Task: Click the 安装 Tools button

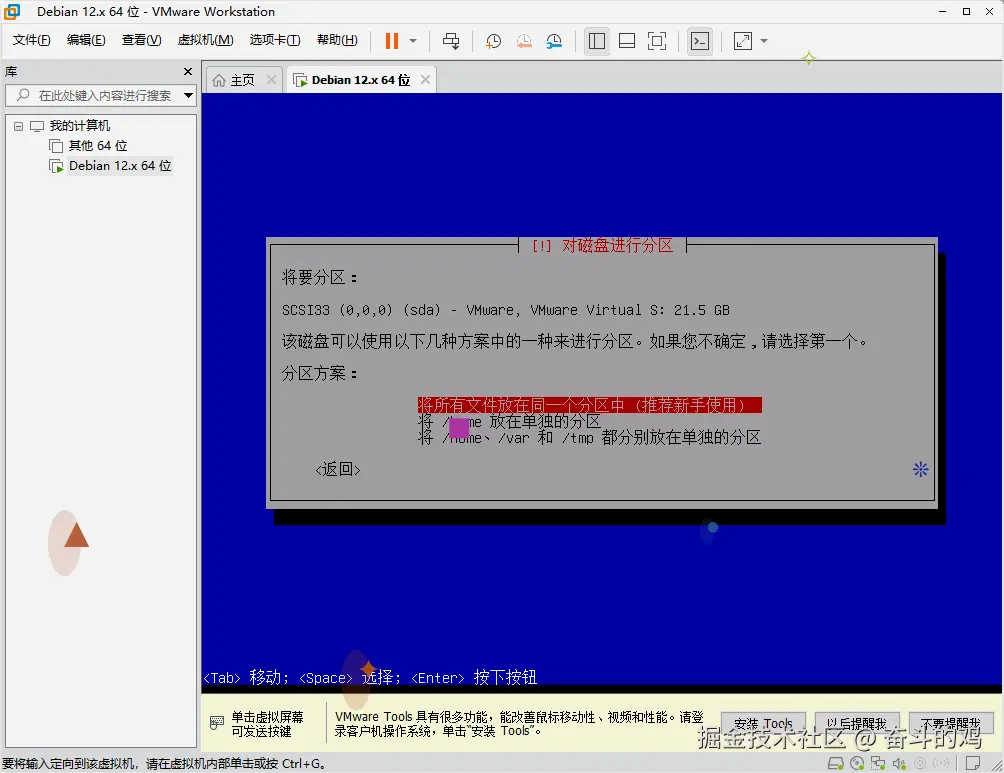Action: [763, 723]
